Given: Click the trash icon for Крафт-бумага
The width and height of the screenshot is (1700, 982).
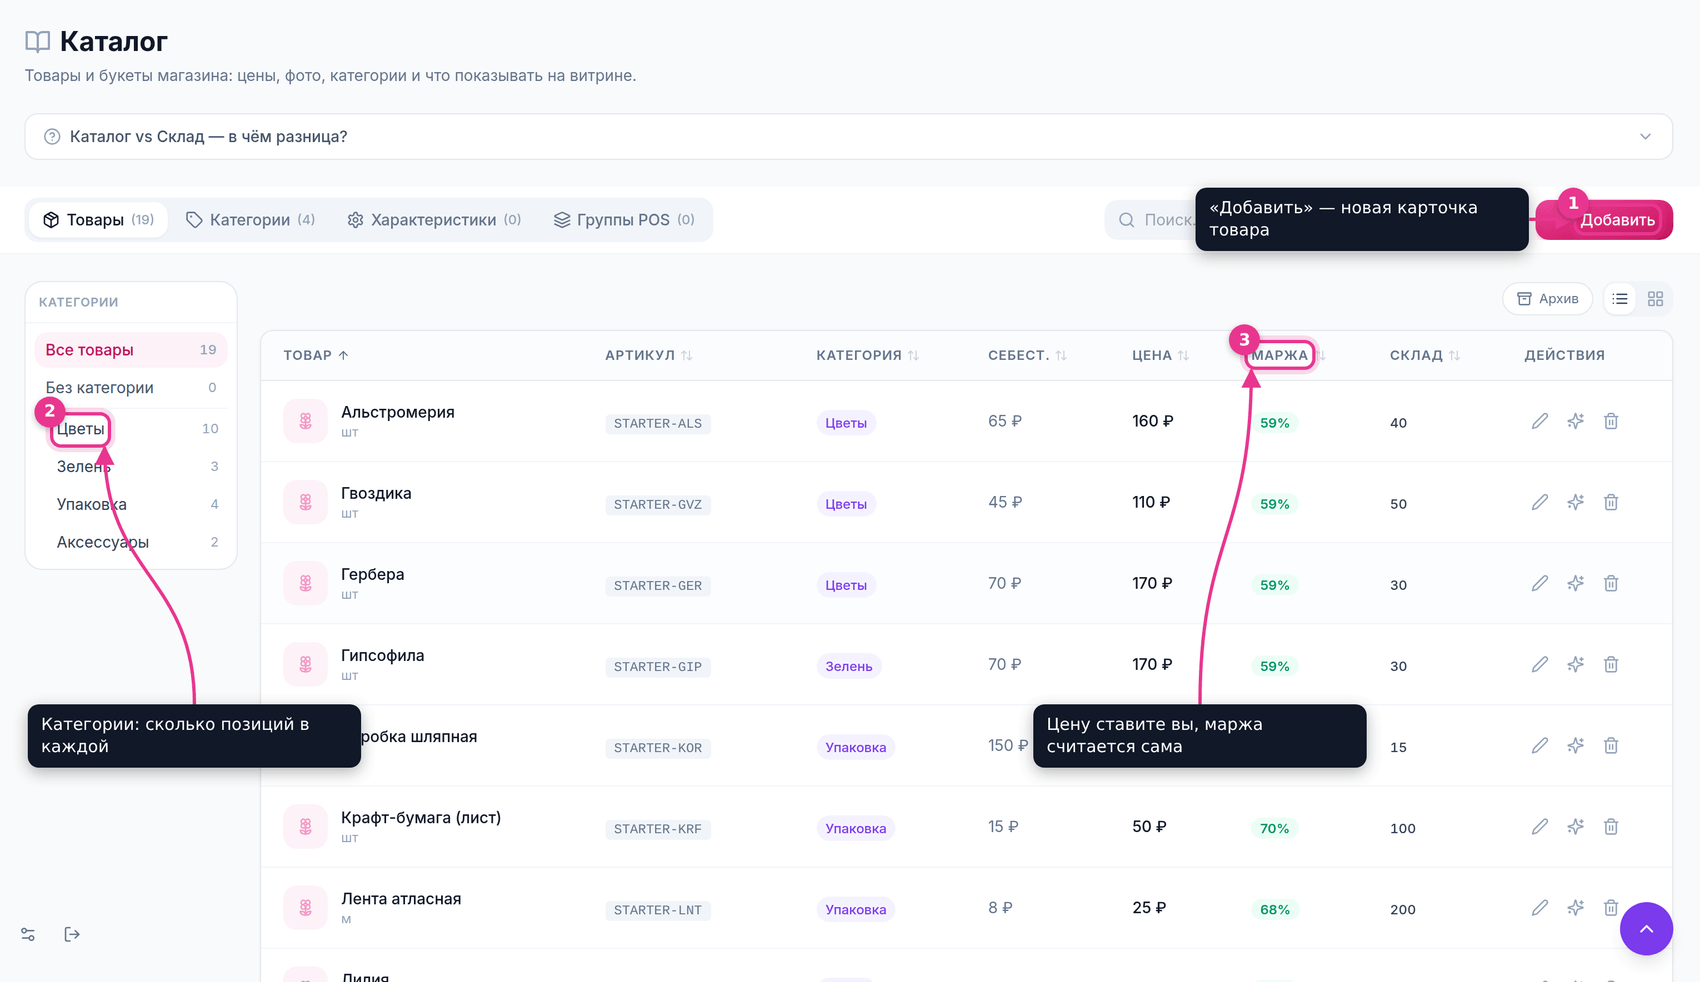Looking at the screenshot, I should click(x=1611, y=826).
